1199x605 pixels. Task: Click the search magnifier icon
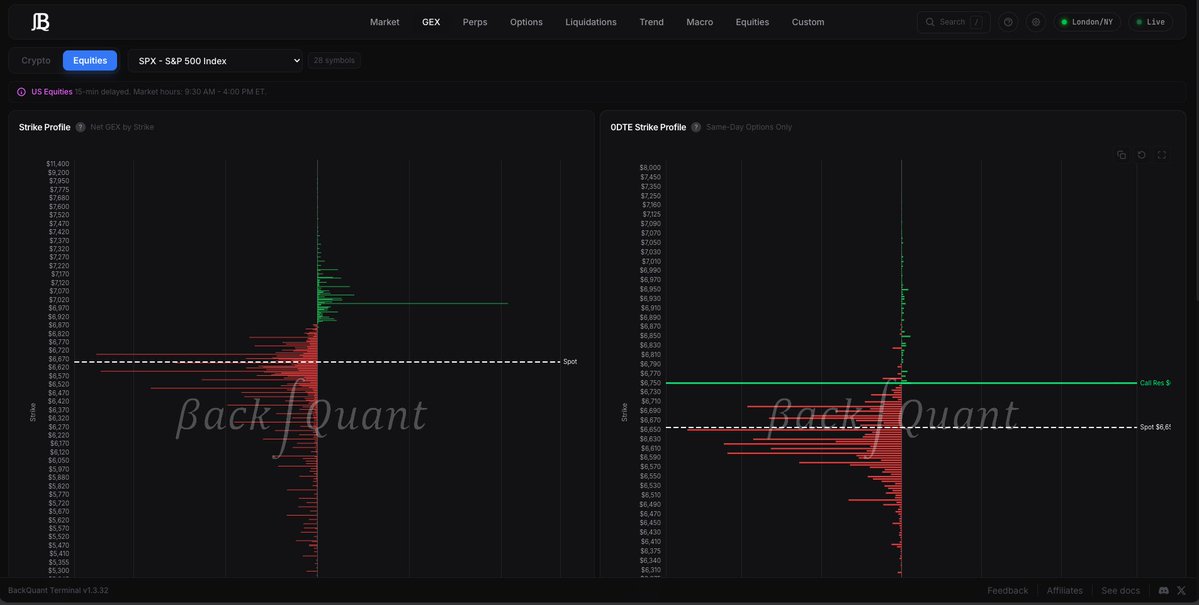(930, 22)
